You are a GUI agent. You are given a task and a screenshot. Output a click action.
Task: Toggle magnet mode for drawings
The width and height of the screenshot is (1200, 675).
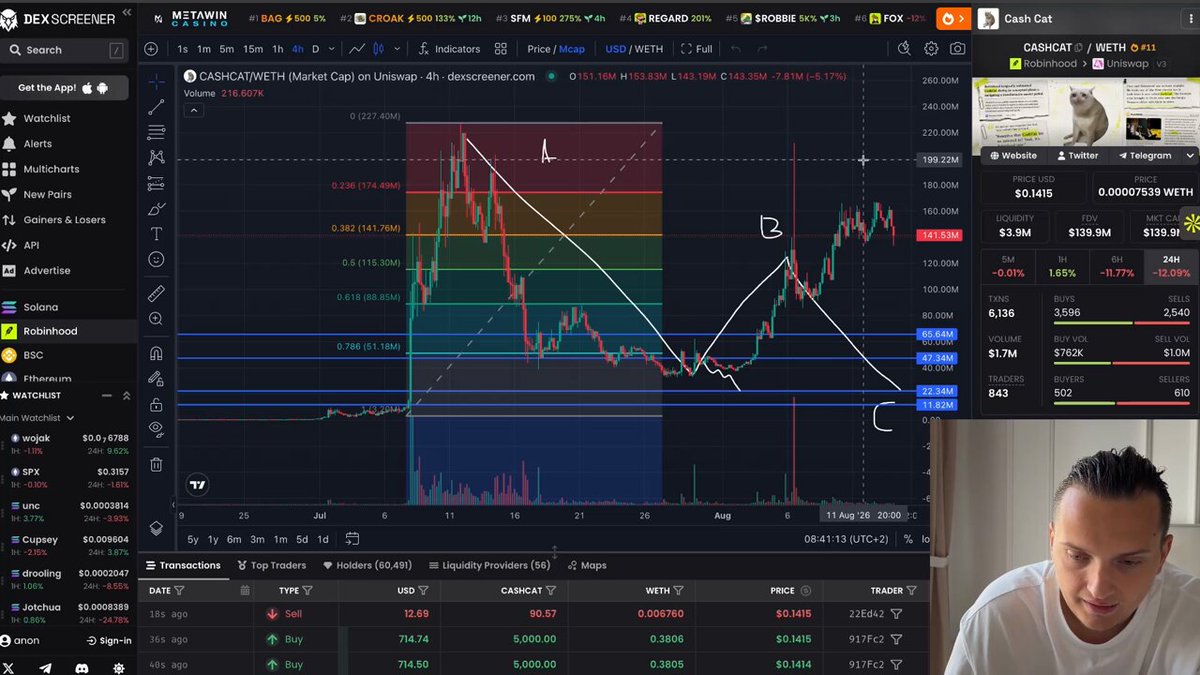click(x=156, y=353)
